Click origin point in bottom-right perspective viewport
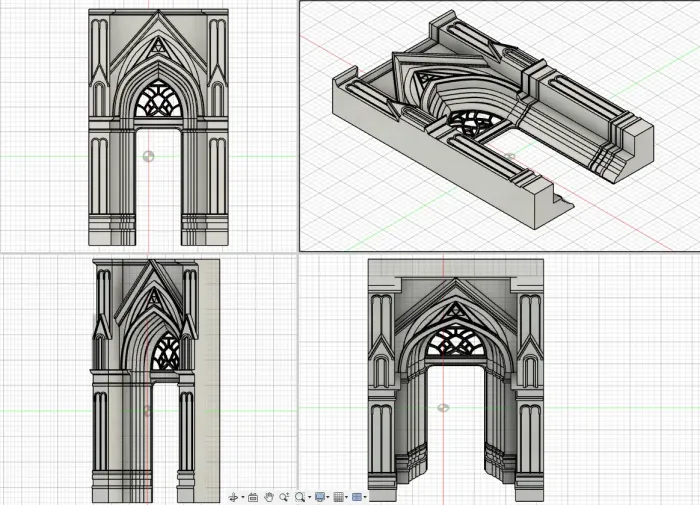The height and width of the screenshot is (505, 700). click(443, 408)
